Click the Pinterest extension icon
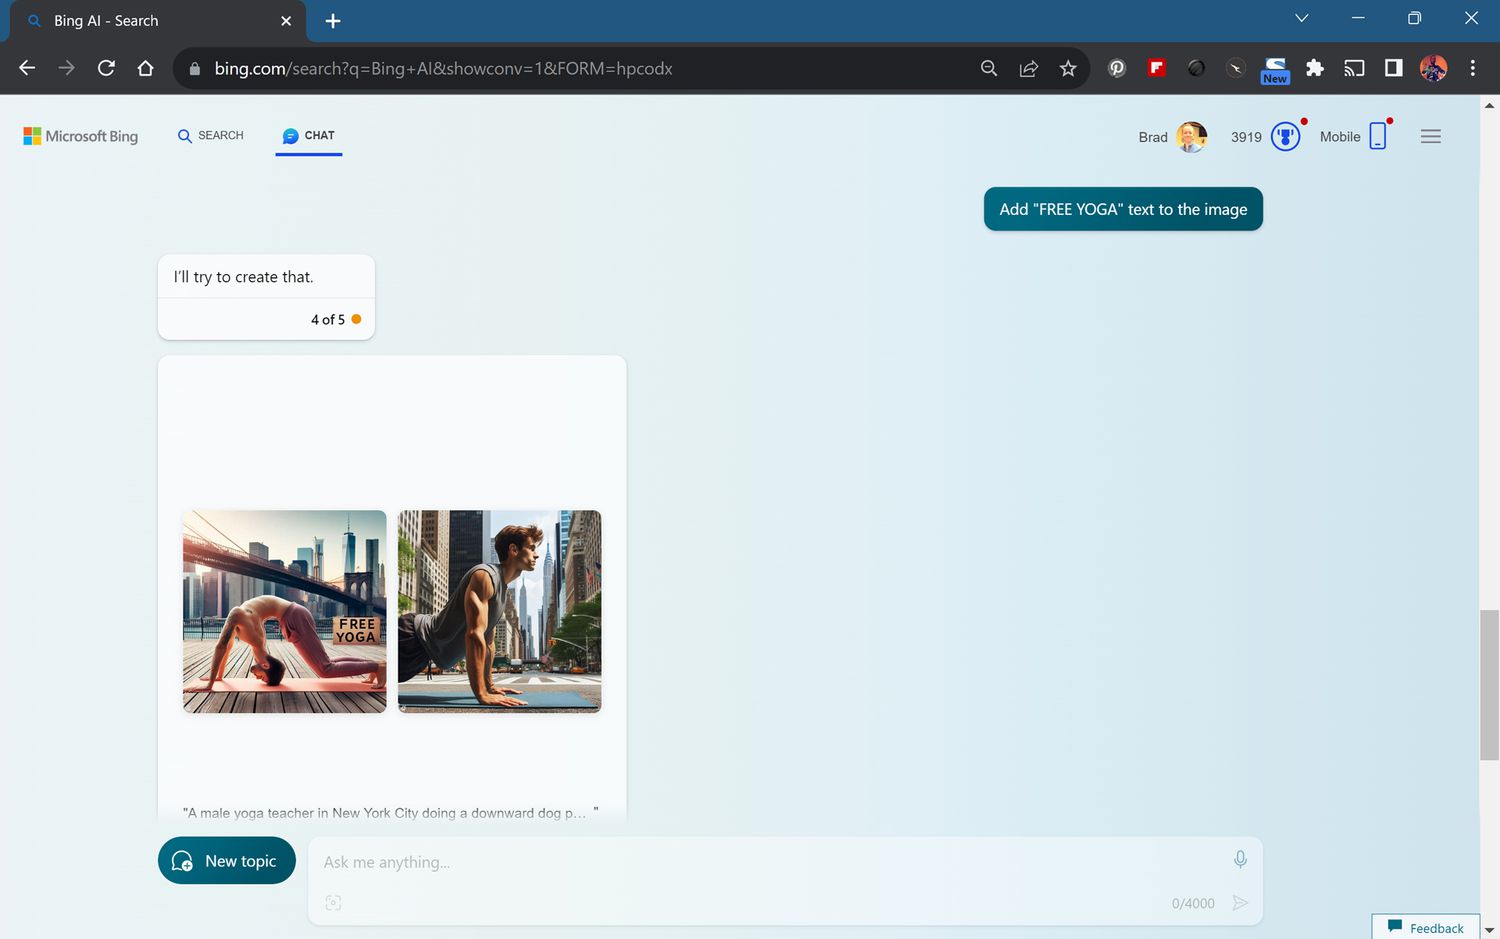The width and height of the screenshot is (1500, 939). coord(1117,68)
